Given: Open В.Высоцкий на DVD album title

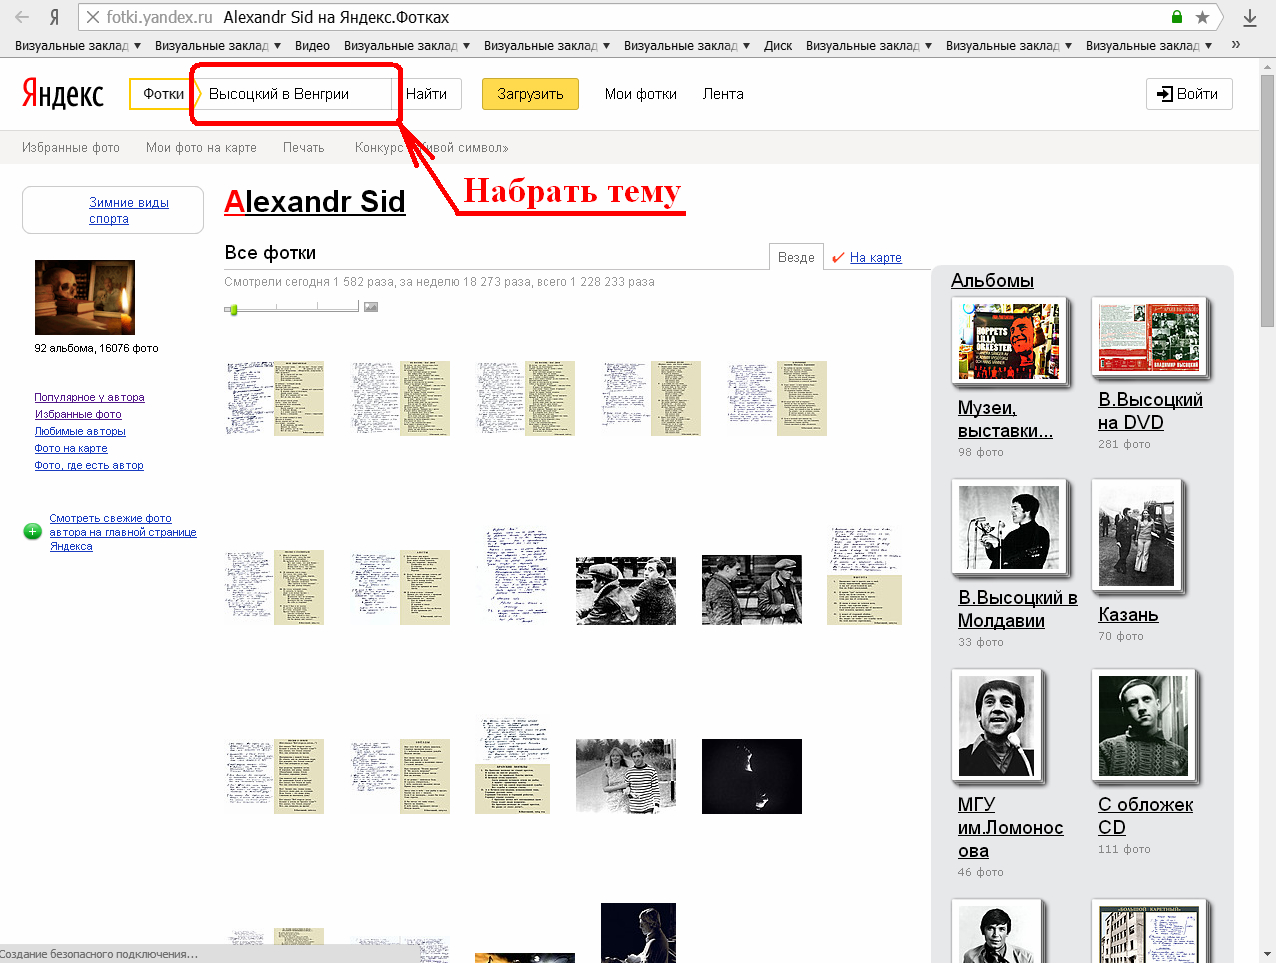Looking at the screenshot, I should tap(1150, 411).
